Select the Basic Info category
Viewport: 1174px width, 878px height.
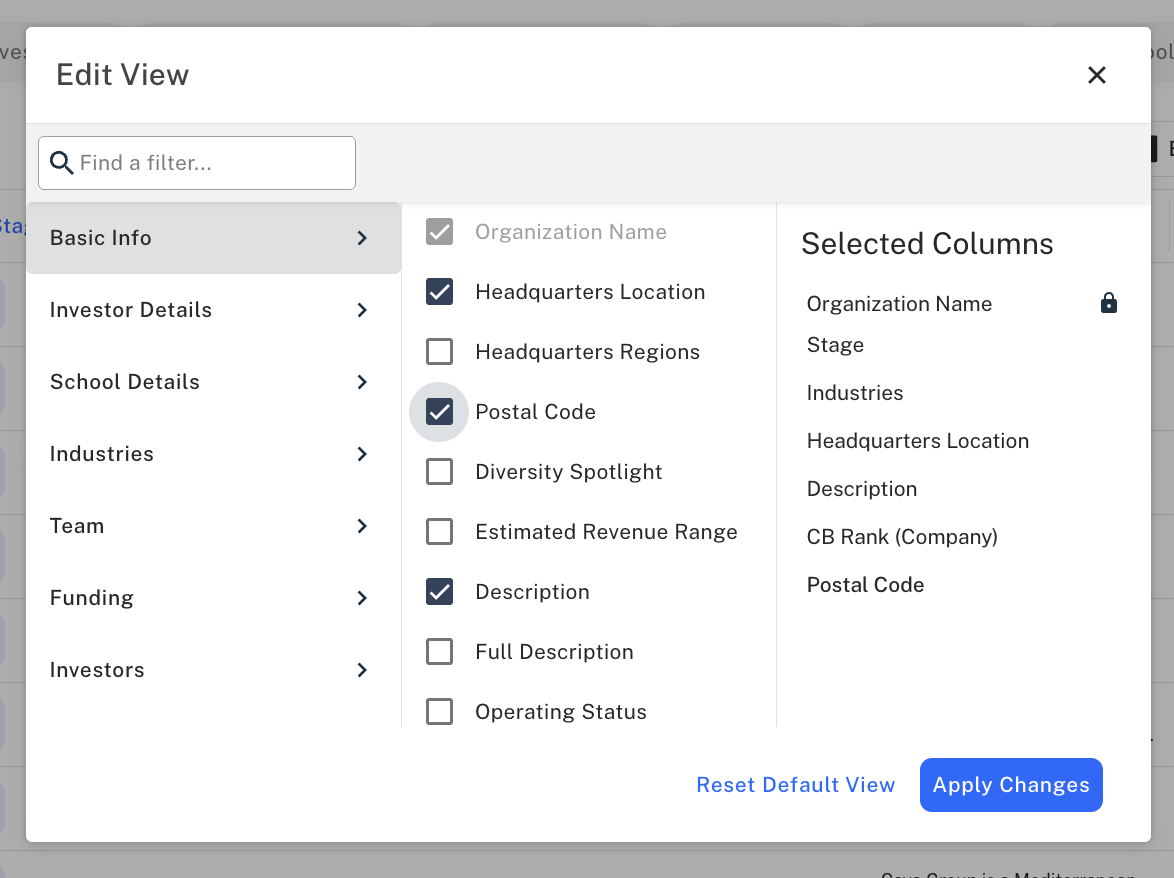point(213,238)
